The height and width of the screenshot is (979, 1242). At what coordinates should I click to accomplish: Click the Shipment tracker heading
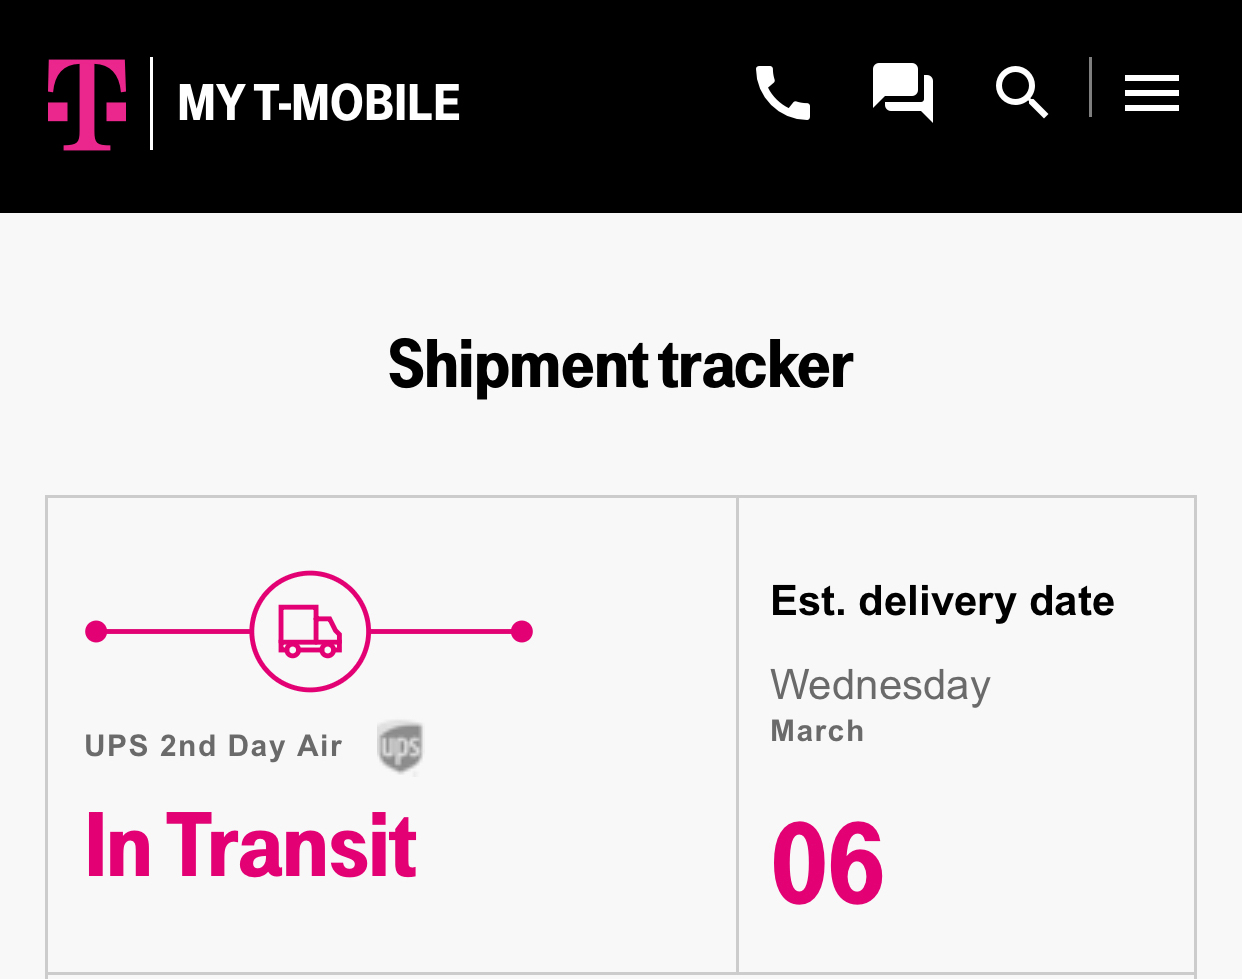620,366
